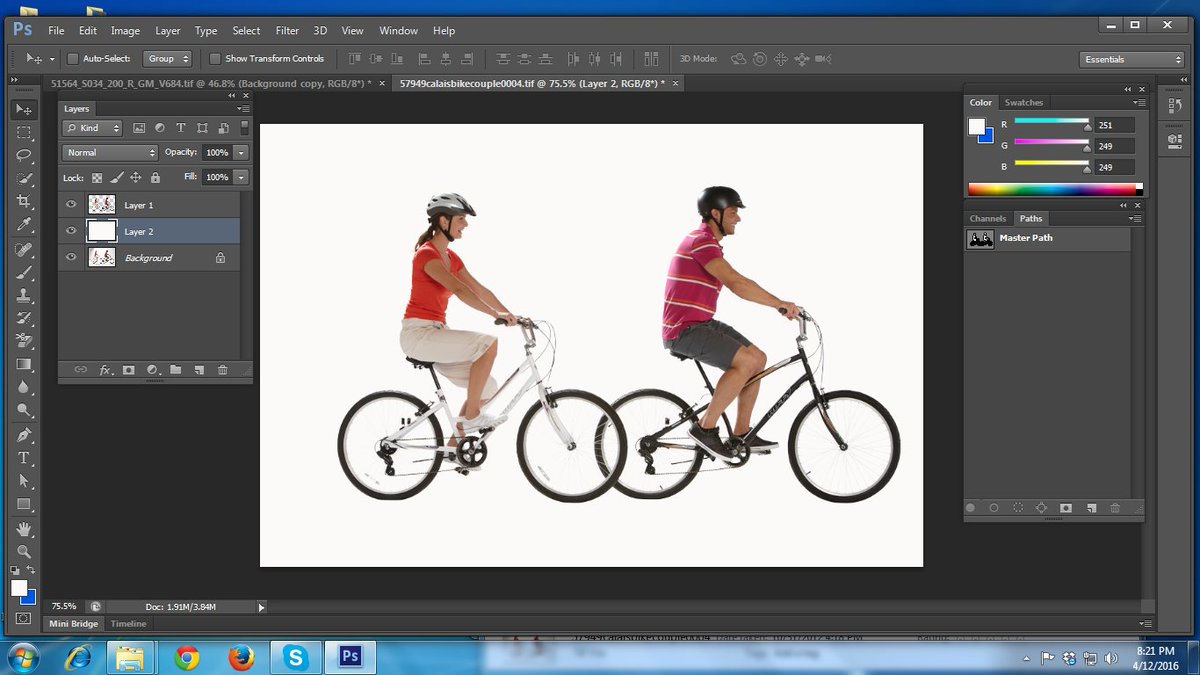The image size is (1200, 675).
Task: Click the delete layer trash icon
Action: (223, 370)
